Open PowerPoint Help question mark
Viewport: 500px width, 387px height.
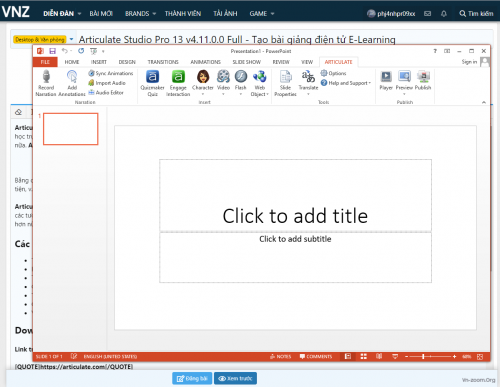[435, 51]
